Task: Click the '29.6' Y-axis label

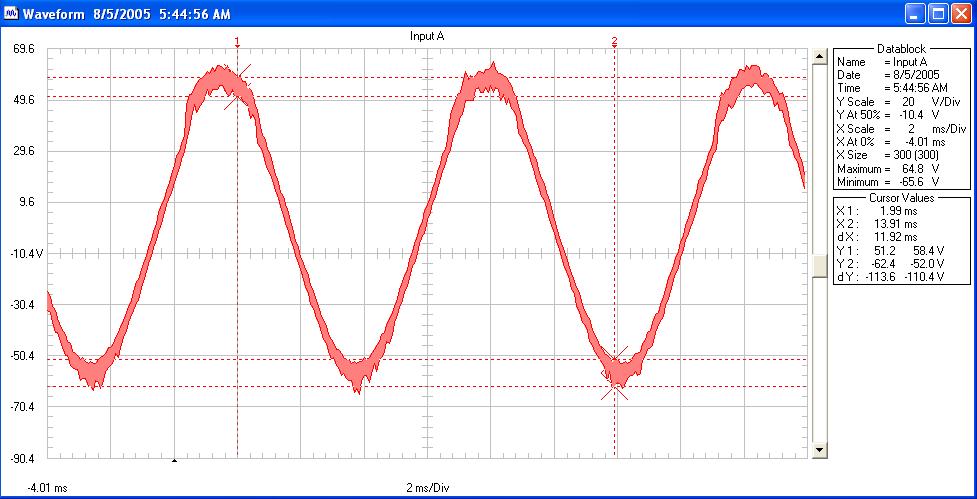Action: [x=24, y=151]
